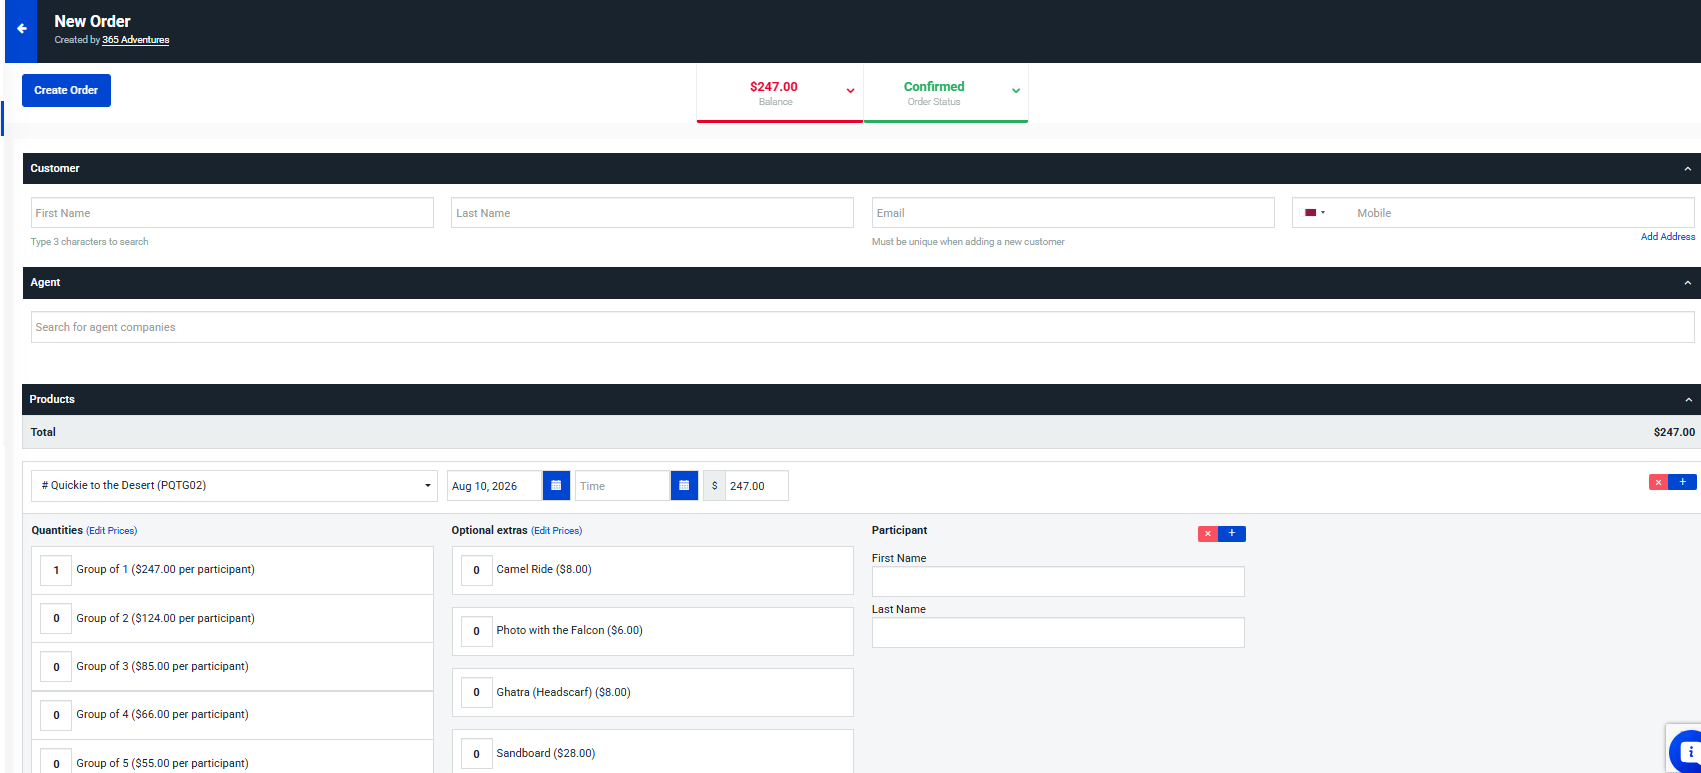
Task: Open the 365 Adventures creator link
Action: pos(136,40)
